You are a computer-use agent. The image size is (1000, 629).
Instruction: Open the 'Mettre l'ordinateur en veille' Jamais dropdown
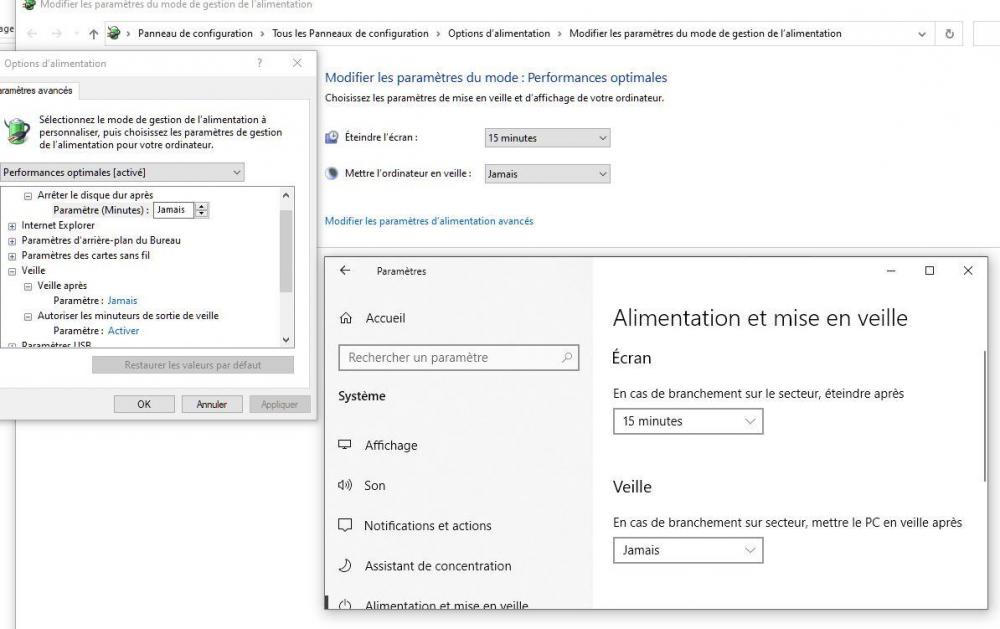[x=547, y=174]
